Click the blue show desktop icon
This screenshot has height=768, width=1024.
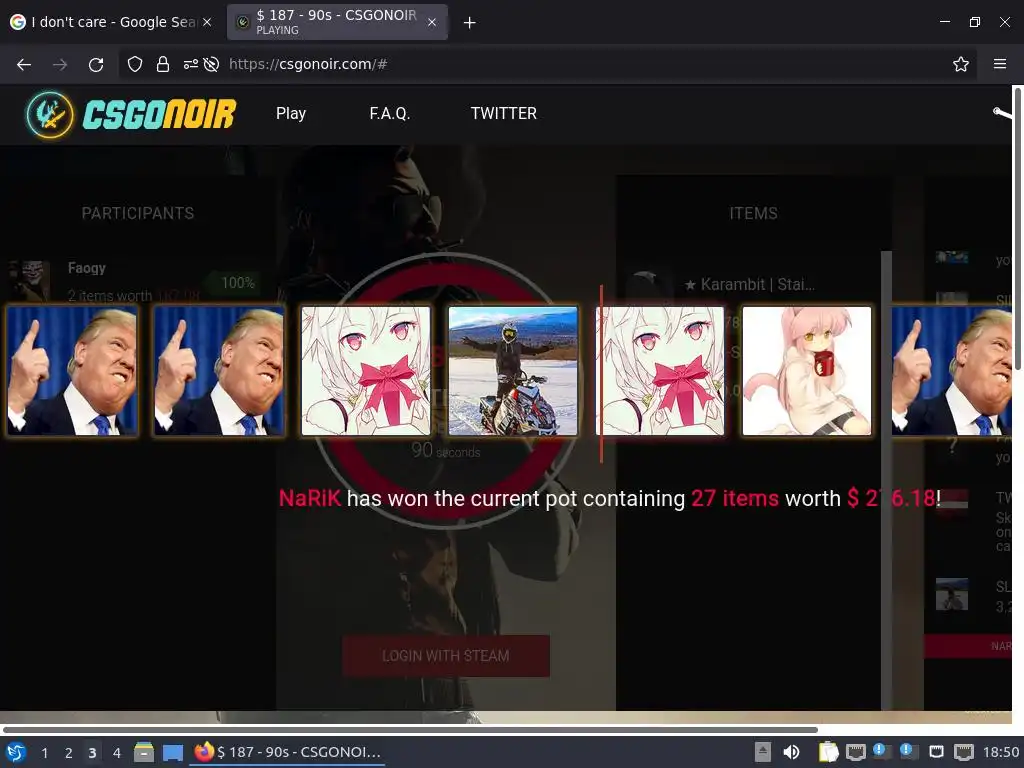pyautogui.click(x=173, y=752)
